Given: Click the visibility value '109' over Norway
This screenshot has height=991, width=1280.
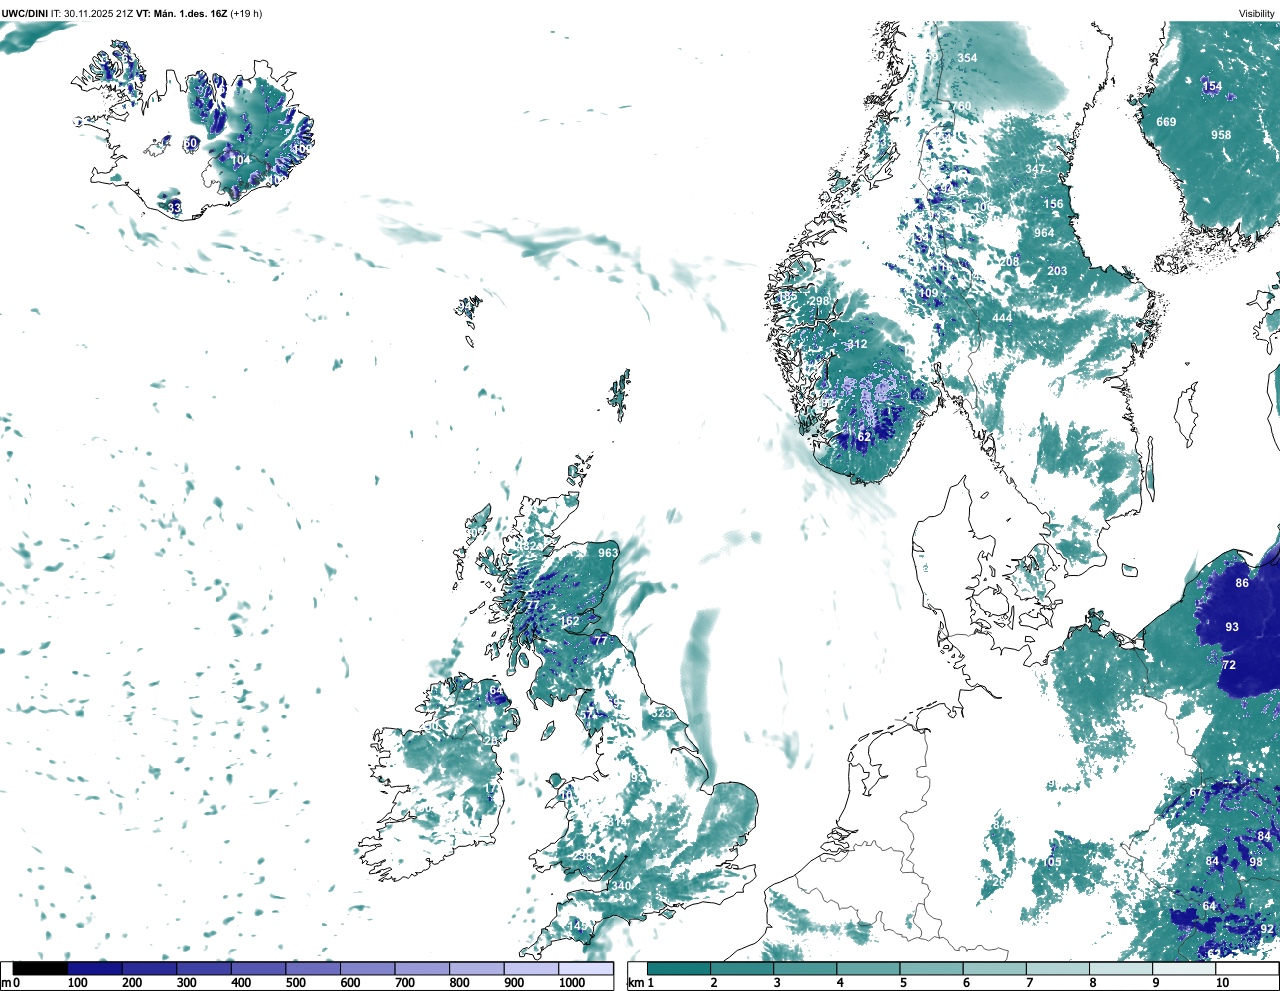Looking at the screenshot, I should click(929, 293).
